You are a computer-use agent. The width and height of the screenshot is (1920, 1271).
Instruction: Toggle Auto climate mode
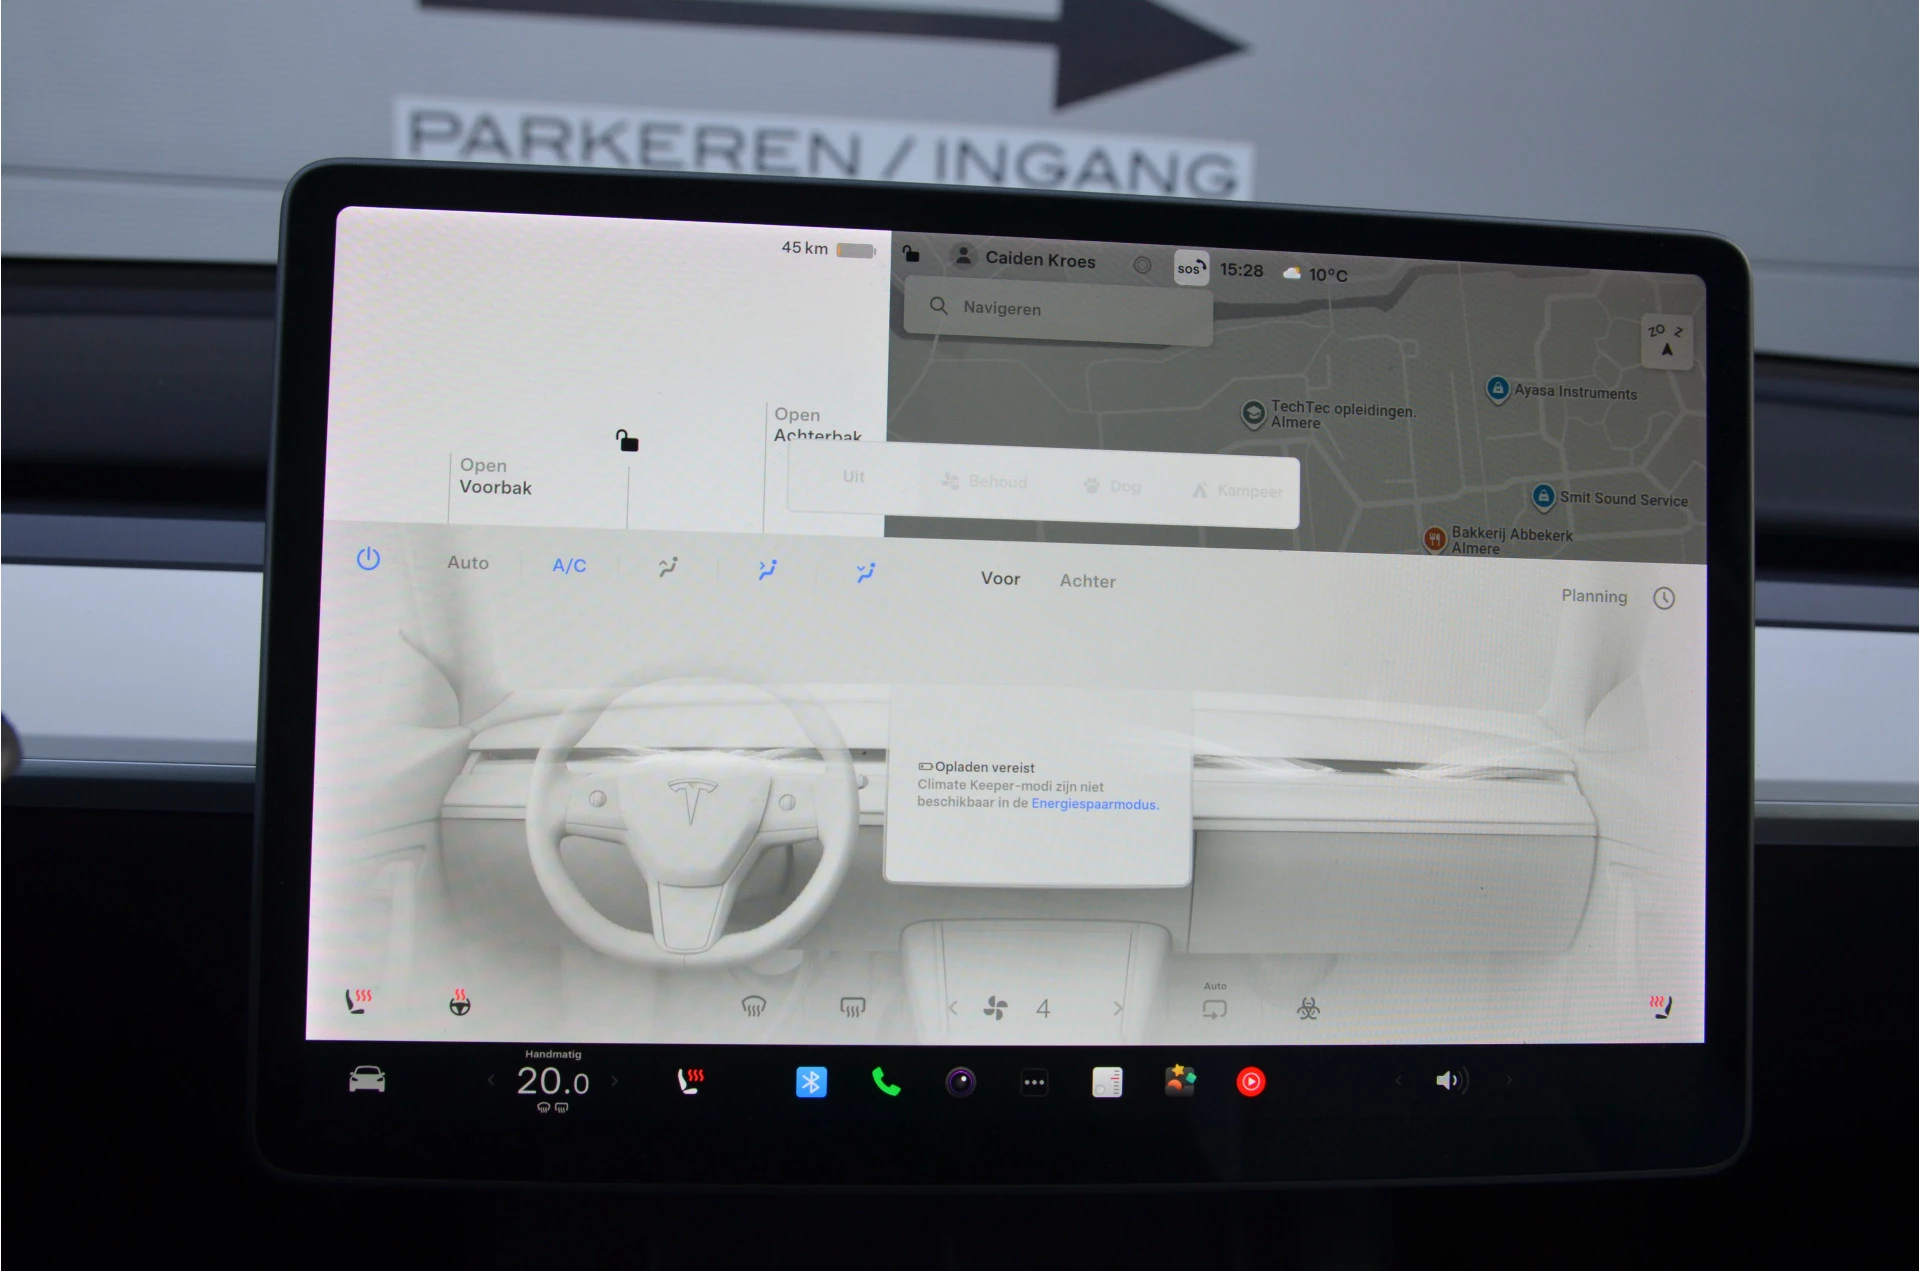[x=467, y=563]
